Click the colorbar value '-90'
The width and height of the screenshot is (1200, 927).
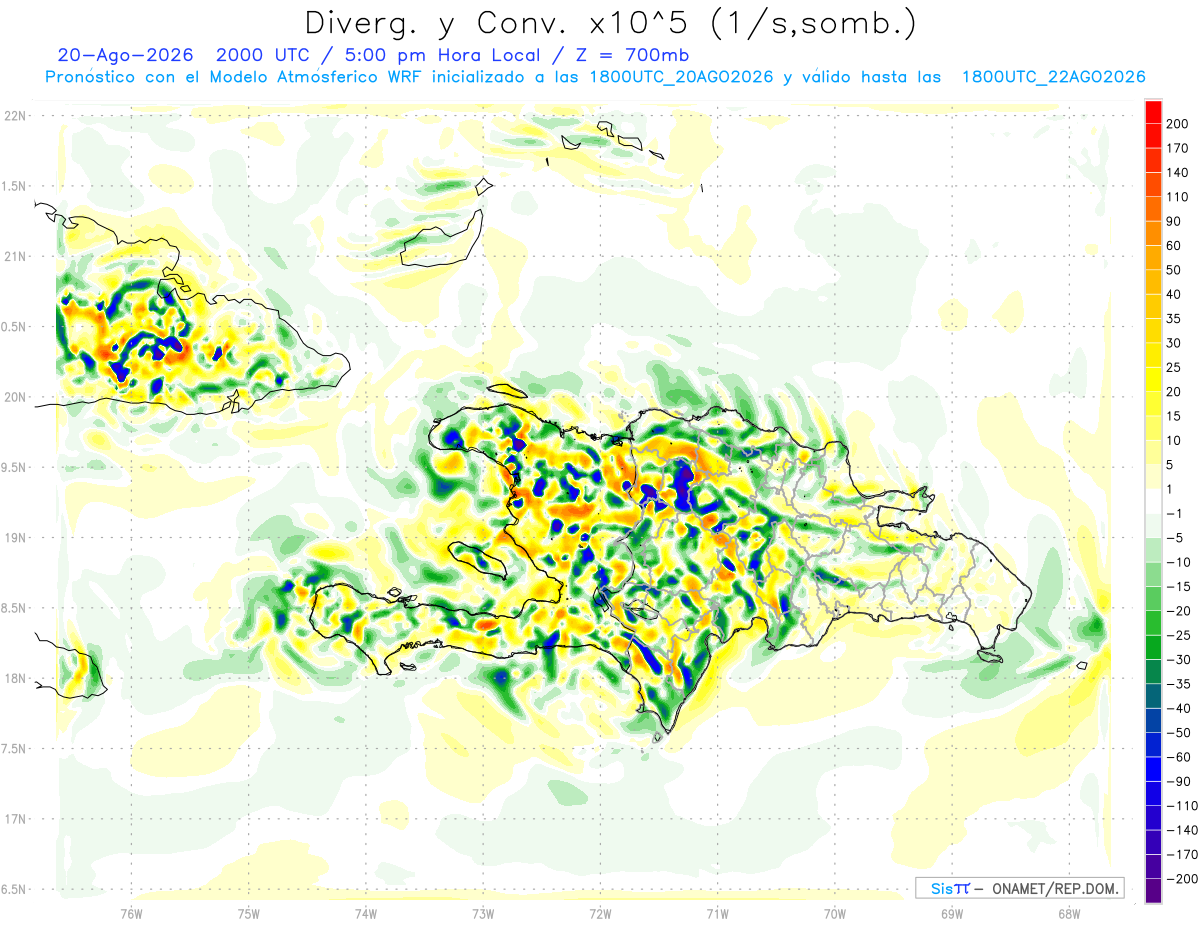1177,781
